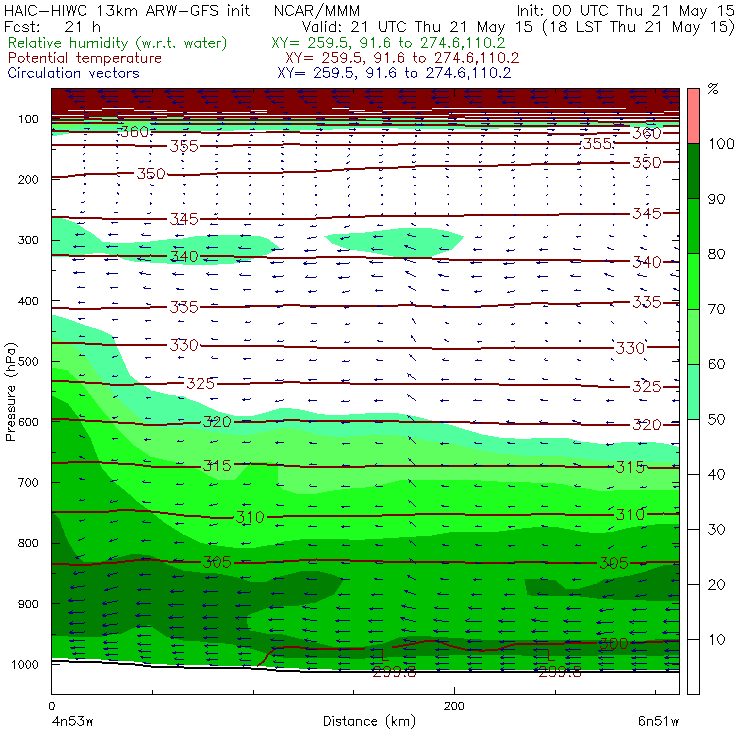This screenshot has width=740, height=740.
Task: Click the right "299.8" minimum value label
Action: tap(560, 672)
